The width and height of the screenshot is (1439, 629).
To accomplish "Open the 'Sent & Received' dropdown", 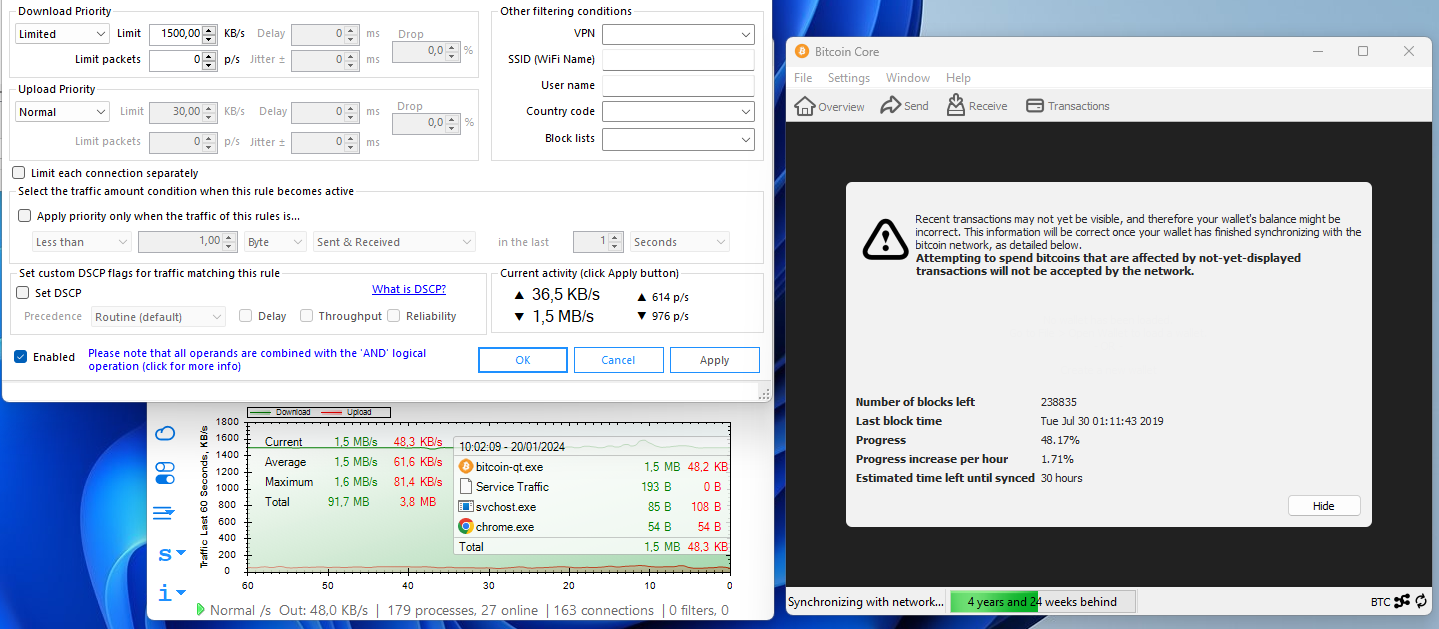I will click(x=394, y=242).
